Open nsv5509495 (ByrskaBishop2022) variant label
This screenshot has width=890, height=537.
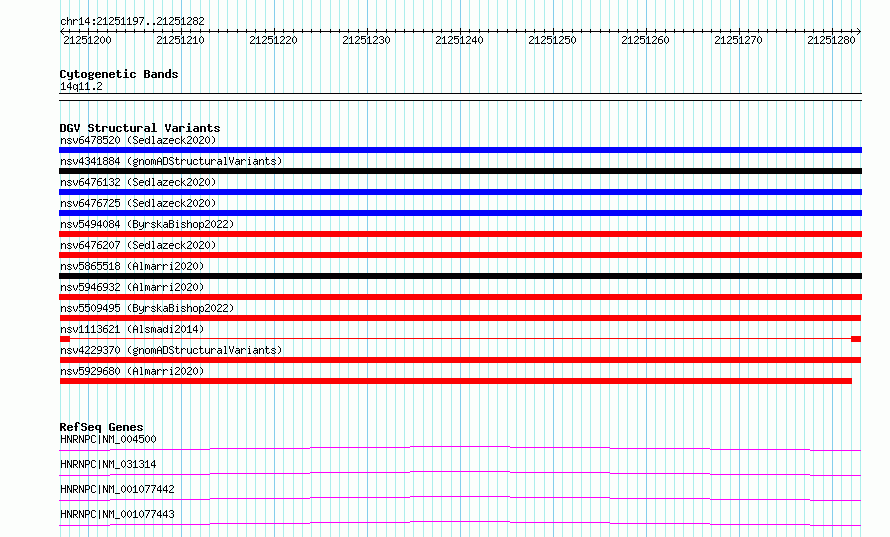[147, 308]
